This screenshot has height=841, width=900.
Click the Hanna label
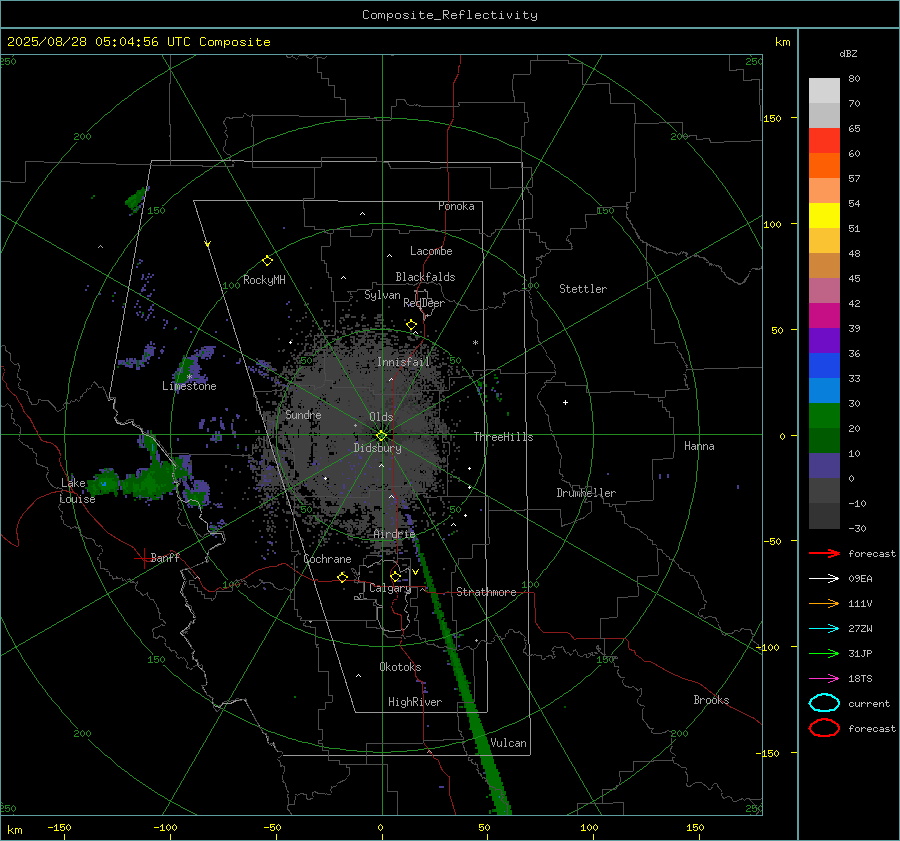click(699, 446)
